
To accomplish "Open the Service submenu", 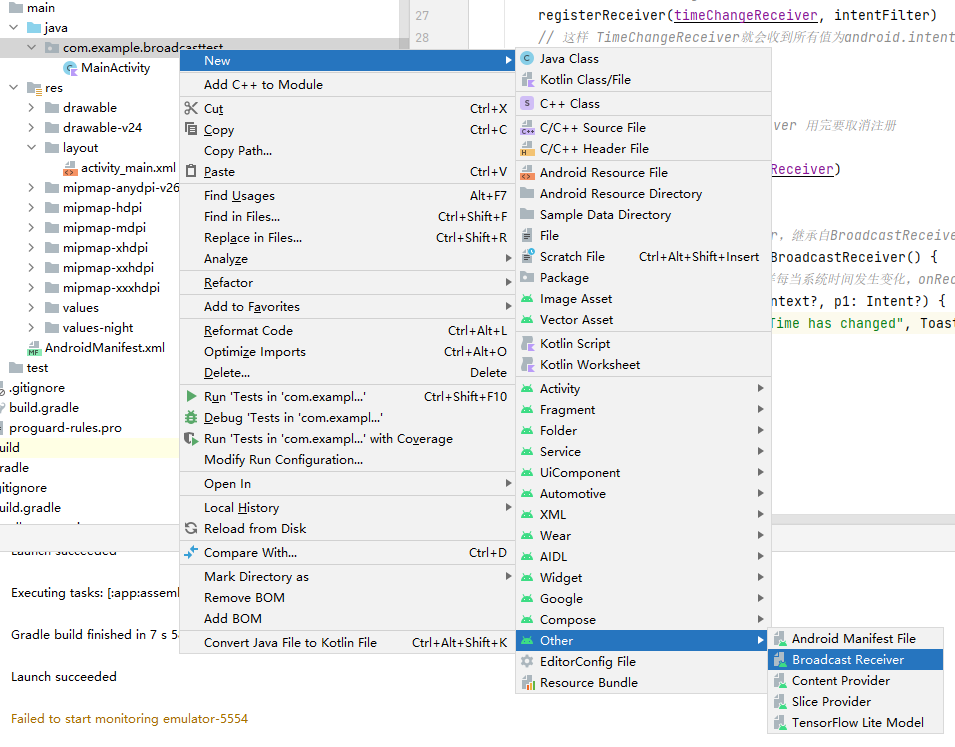I will tap(643, 451).
